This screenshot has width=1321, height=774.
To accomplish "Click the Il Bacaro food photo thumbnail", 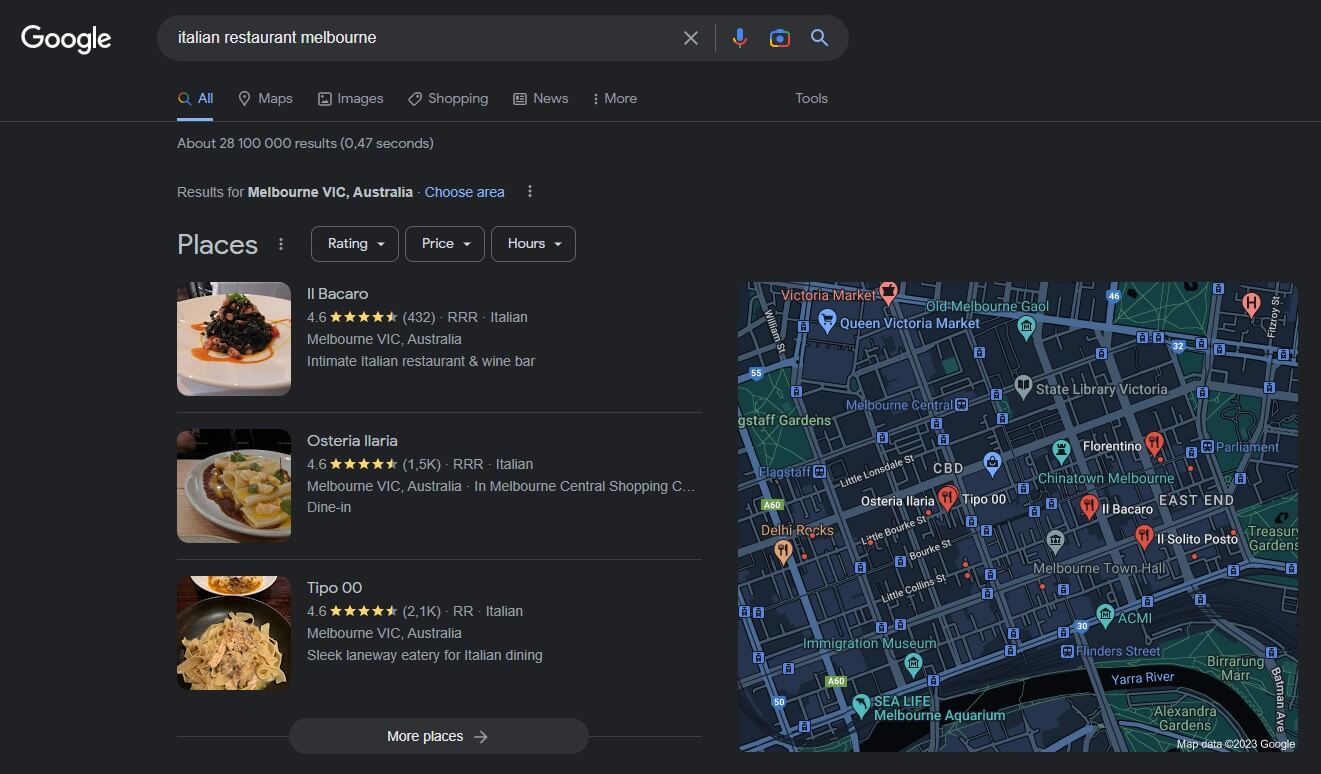I will [234, 339].
